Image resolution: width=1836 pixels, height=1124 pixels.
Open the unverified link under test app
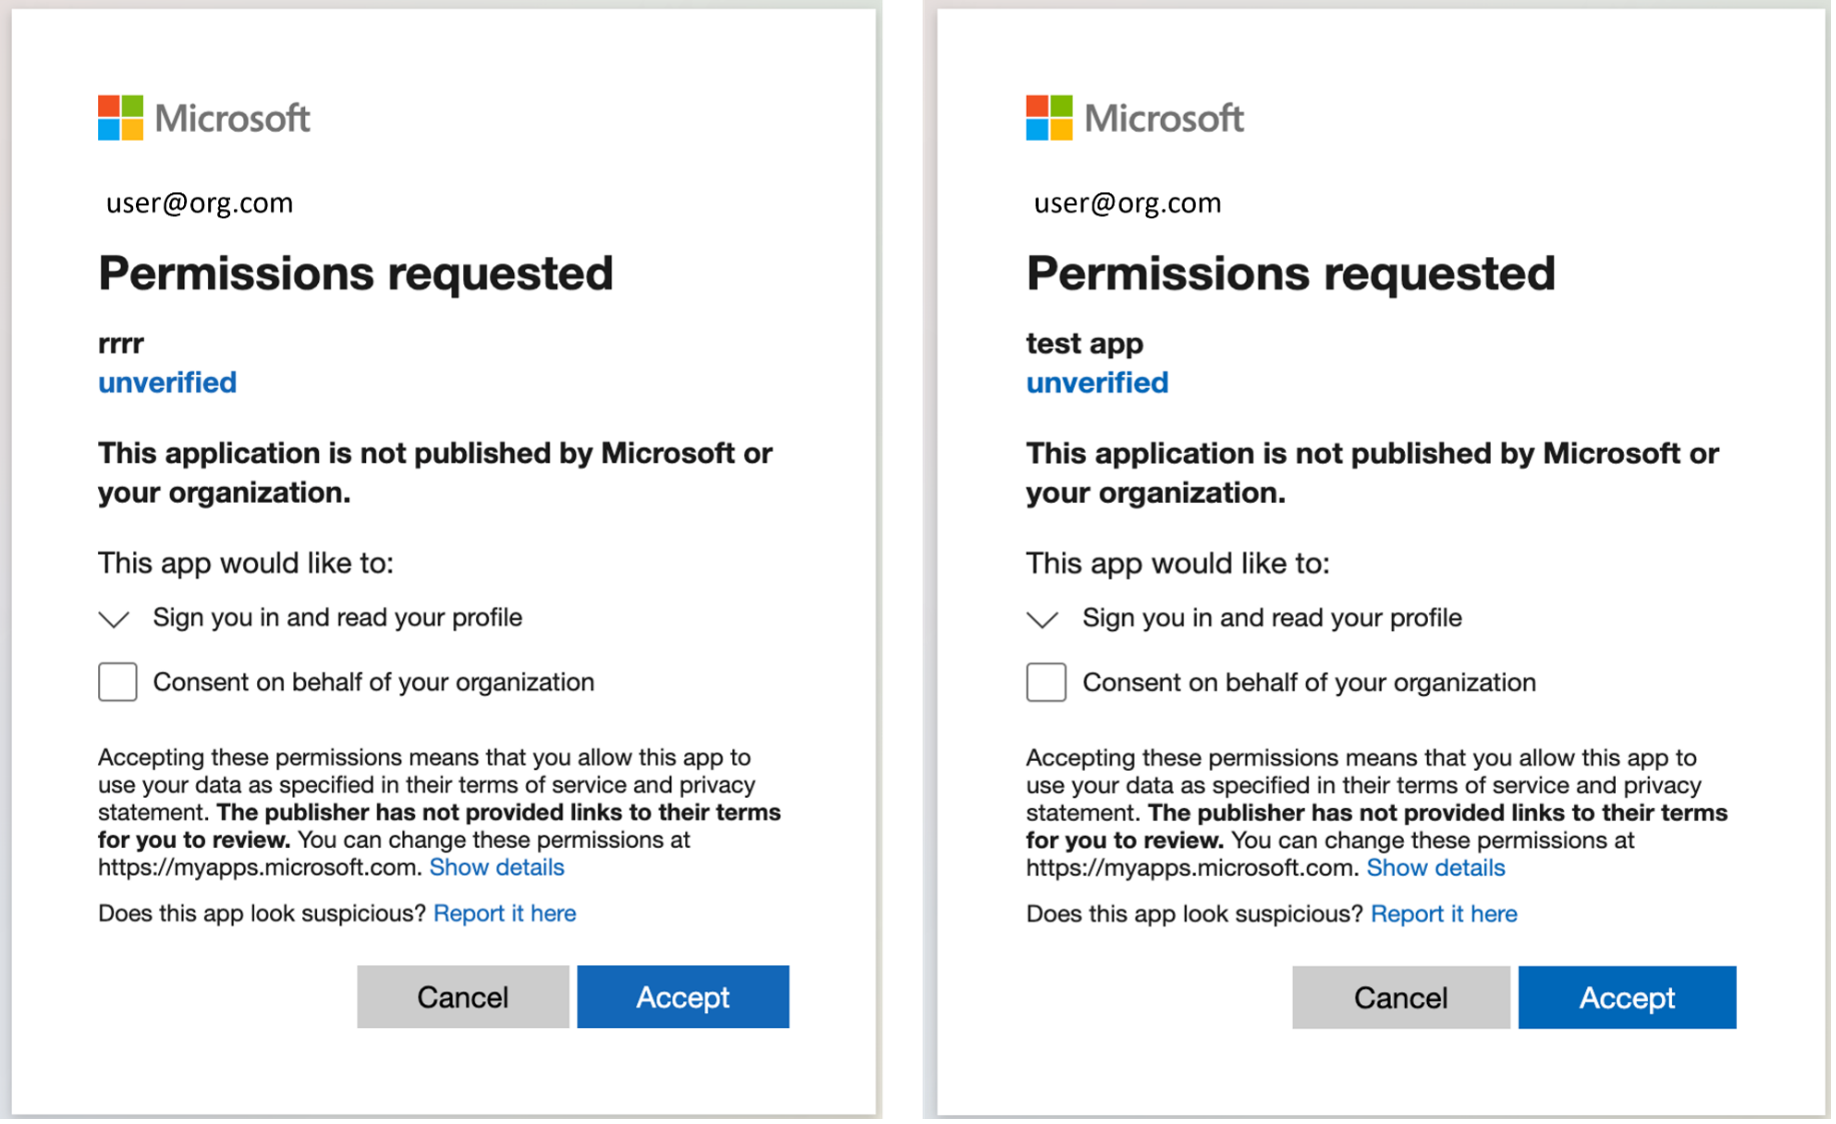tap(1097, 383)
